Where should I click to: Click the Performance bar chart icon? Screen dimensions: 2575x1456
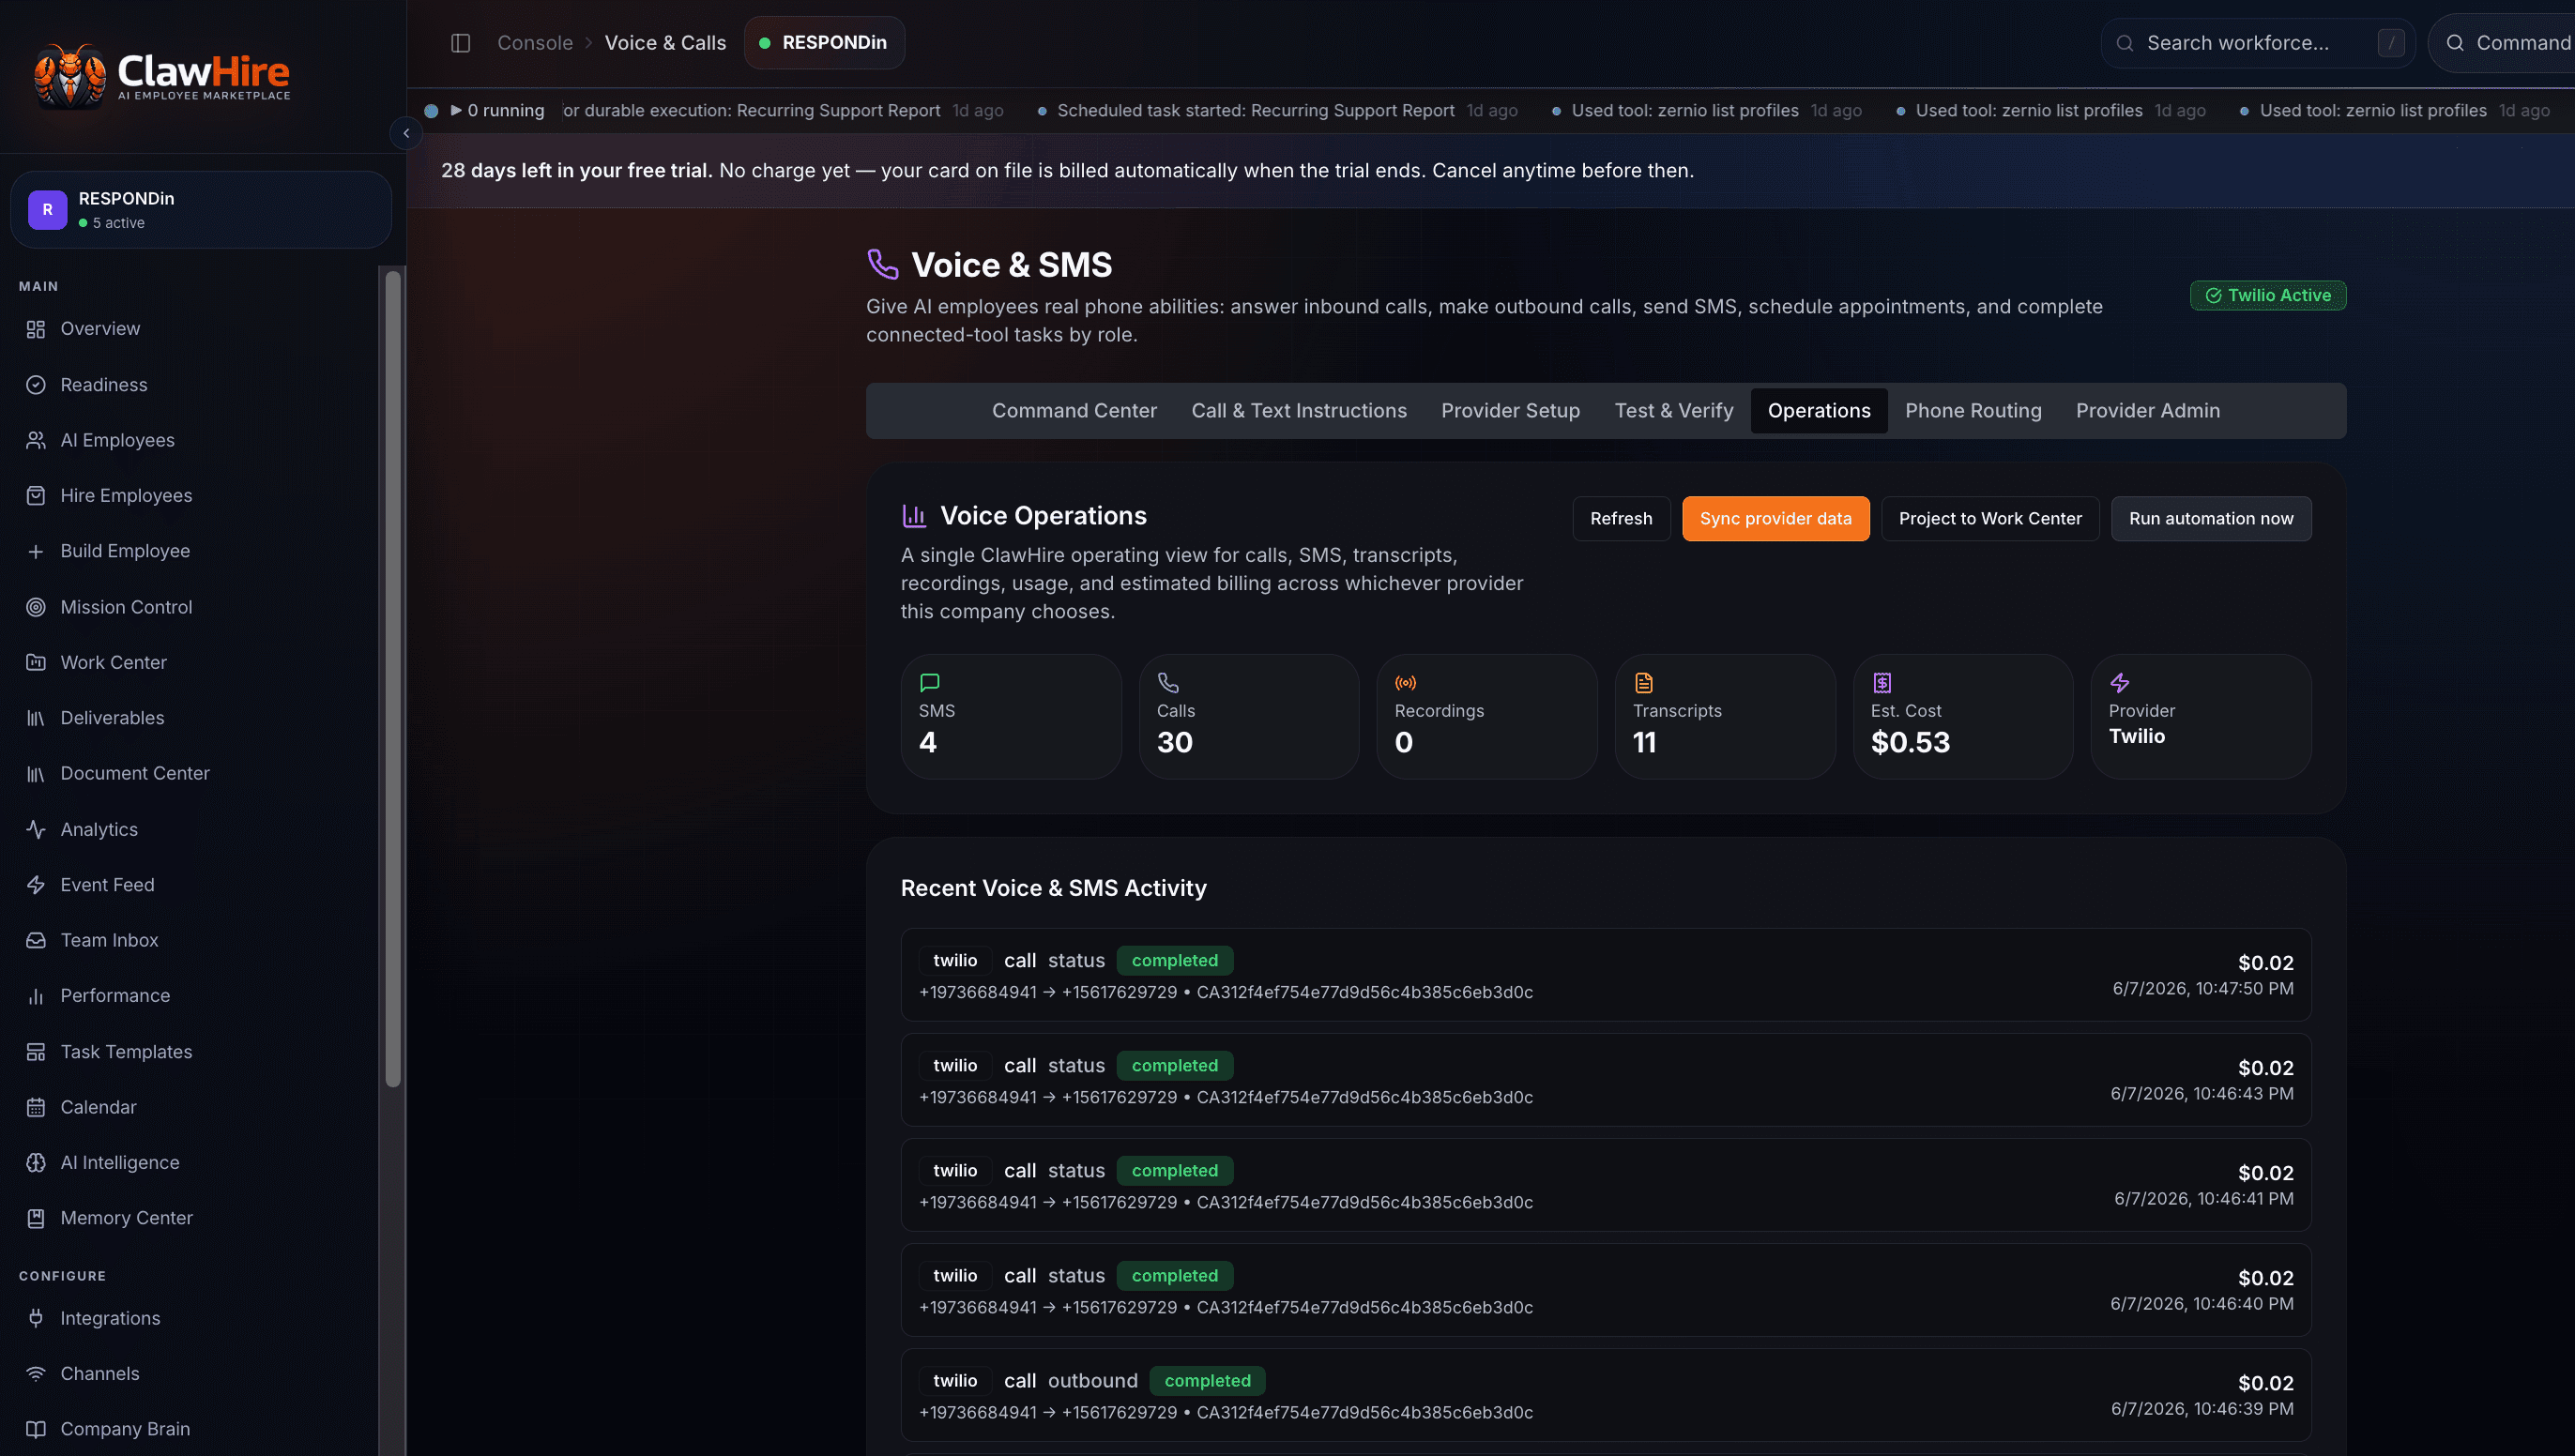point(36,996)
